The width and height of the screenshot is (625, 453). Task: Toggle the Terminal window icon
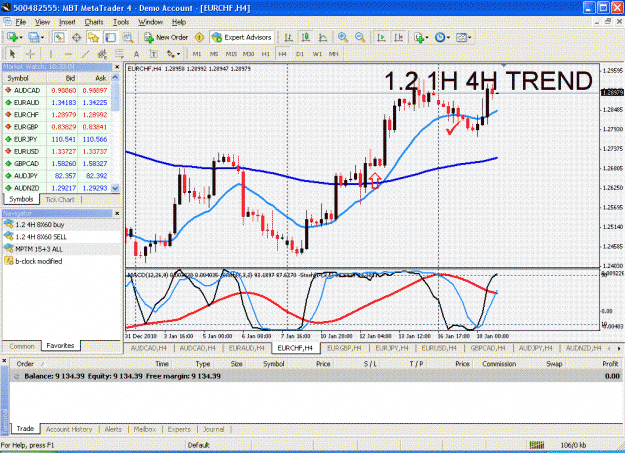tap(110, 37)
